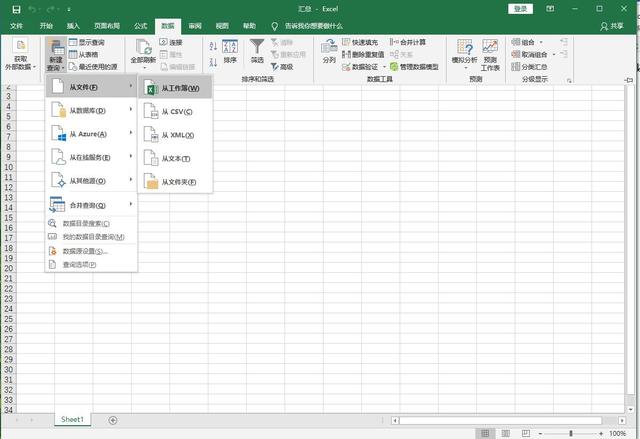The image size is (640, 439).
Task: Add a new sheet with the plus button
Action: click(x=113, y=420)
